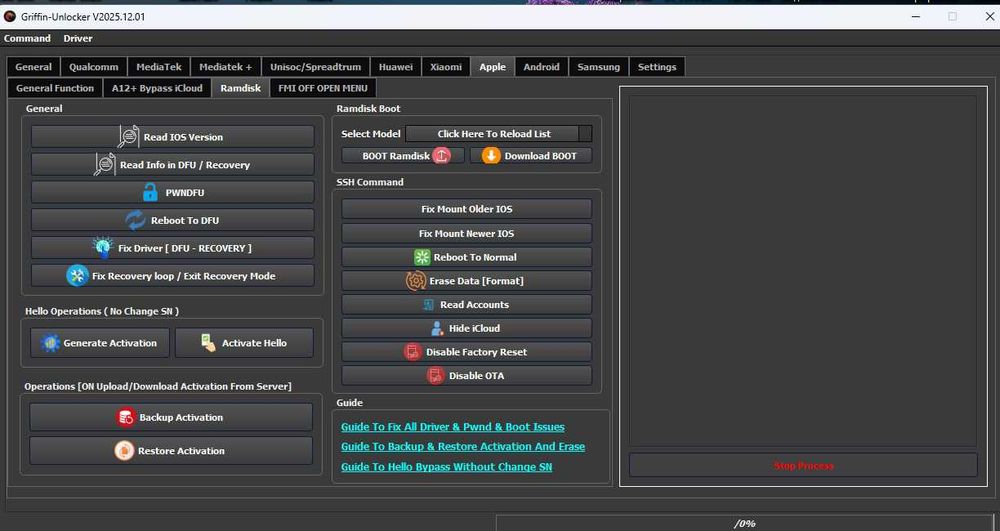Switch to the Android tab

pyautogui.click(x=541, y=67)
